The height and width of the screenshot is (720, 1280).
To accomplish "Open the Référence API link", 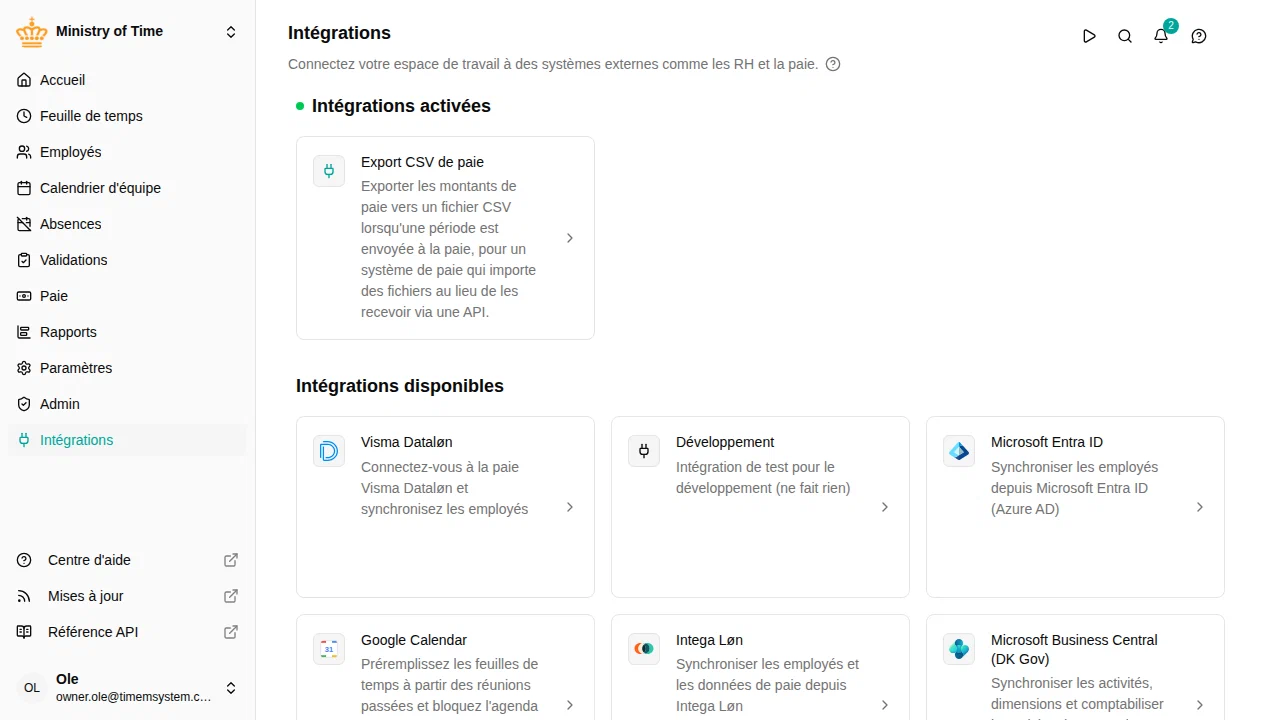I will [127, 632].
